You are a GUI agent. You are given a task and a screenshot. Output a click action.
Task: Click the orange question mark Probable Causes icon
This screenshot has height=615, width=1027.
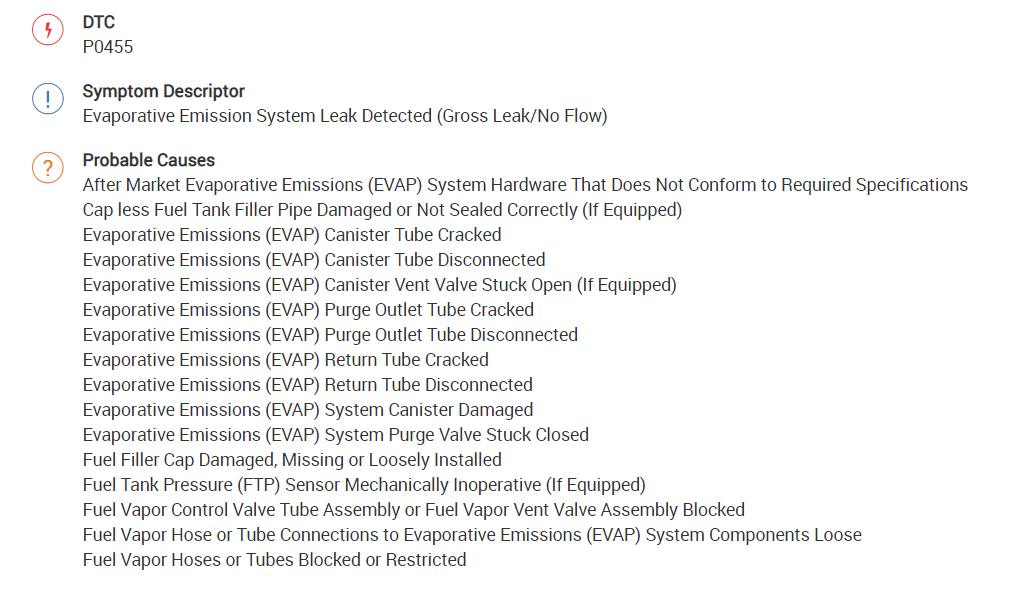tap(47, 167)
